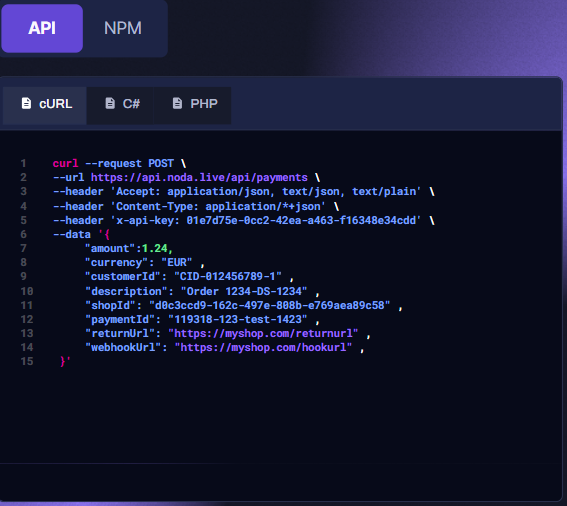Screen dimensions: 567x506
Task: Click the currency value EUR
Action: click(x=177, y=263)
